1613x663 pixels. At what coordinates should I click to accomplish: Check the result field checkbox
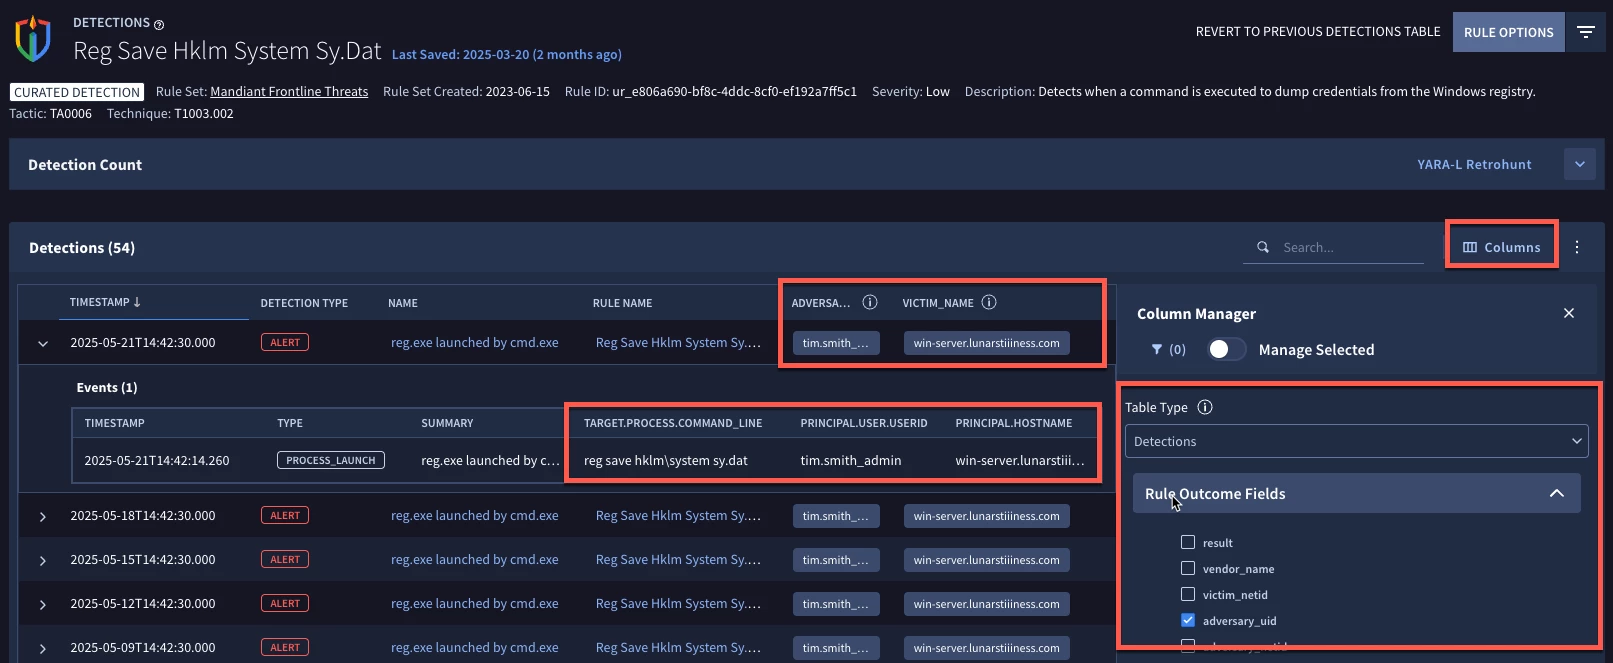point(1188,542)
